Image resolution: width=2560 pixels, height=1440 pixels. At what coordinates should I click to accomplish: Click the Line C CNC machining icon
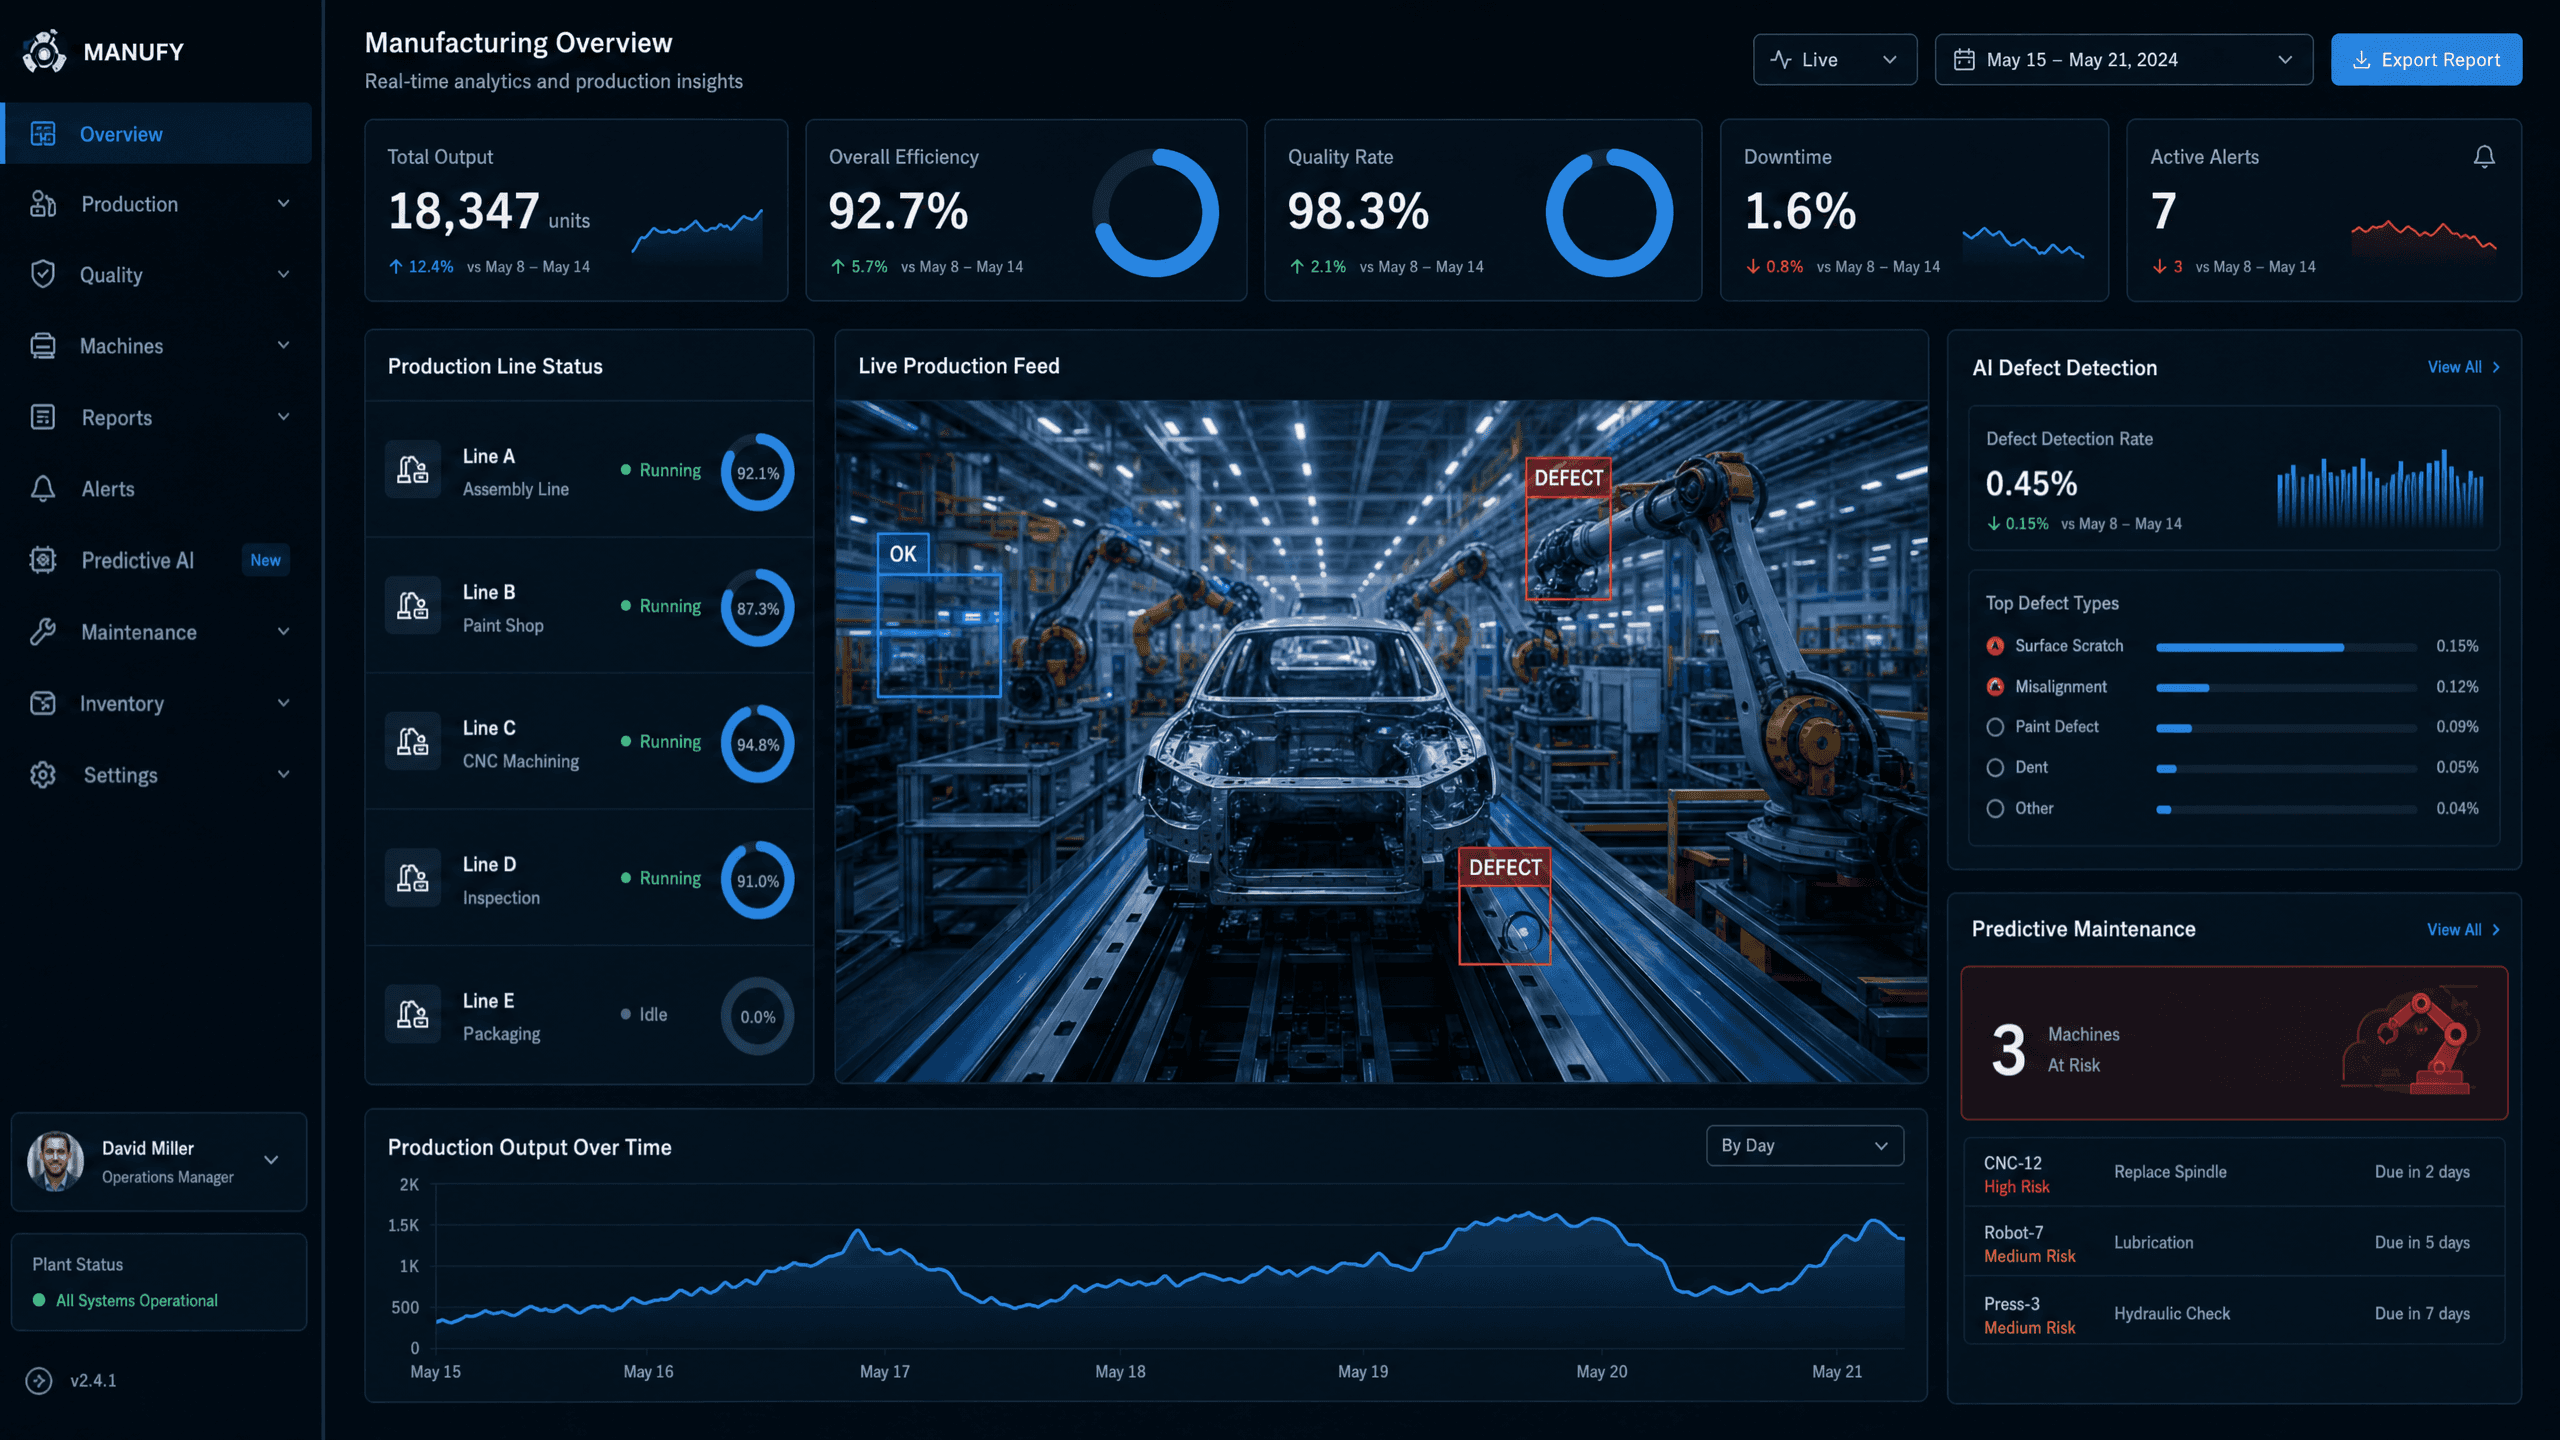(413, 741)
